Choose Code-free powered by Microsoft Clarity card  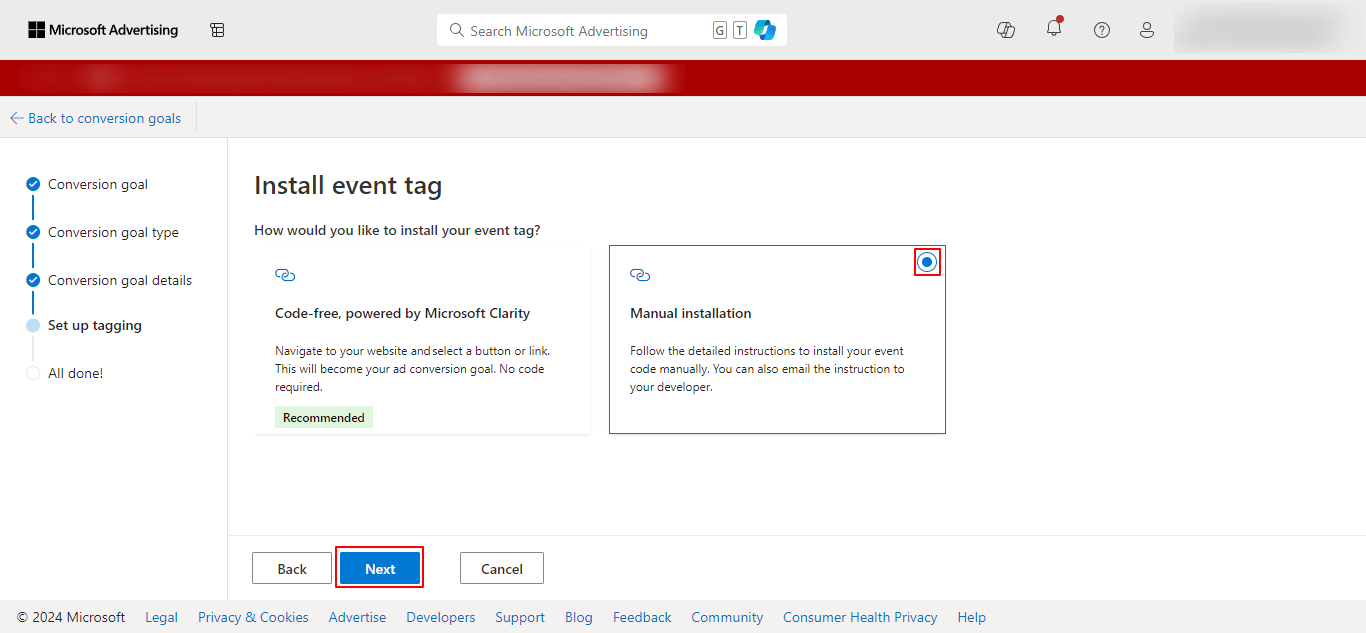coord(422,340)
